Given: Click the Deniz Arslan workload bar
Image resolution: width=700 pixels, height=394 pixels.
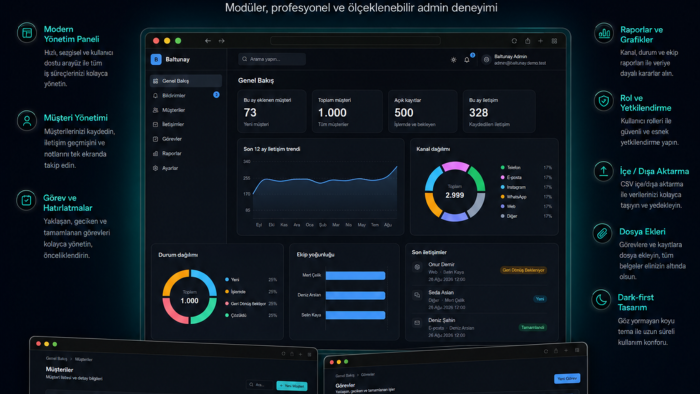Looking at the screenshot, I should click(x=355, y=295).
